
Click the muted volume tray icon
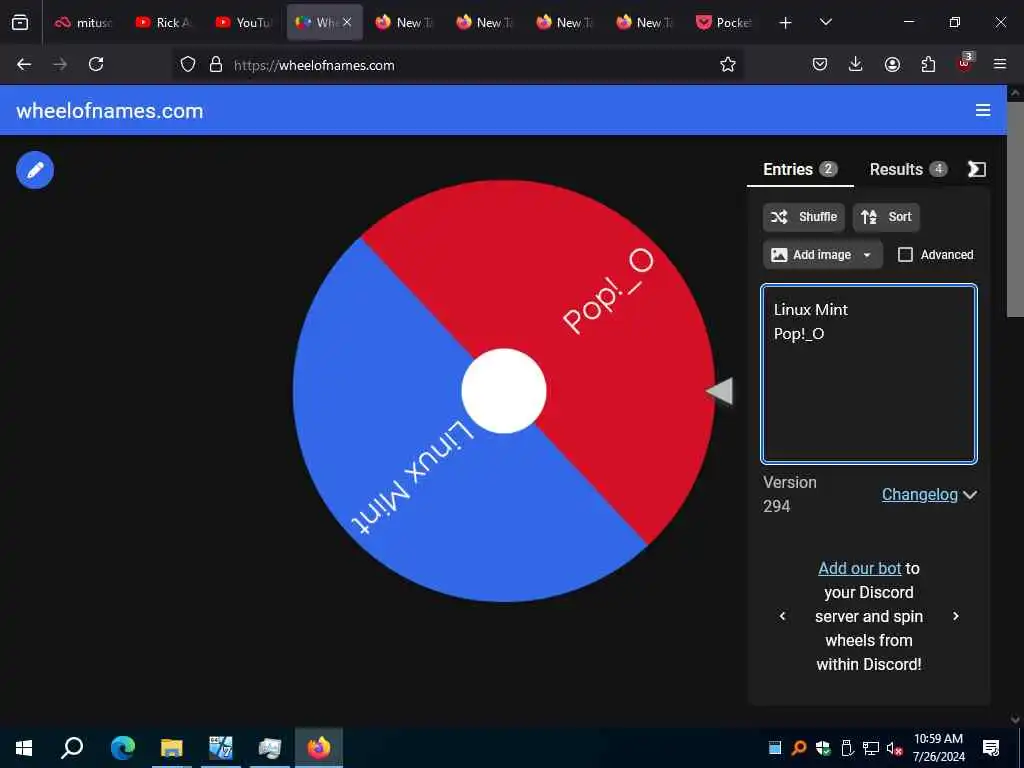tap(894, 748)
